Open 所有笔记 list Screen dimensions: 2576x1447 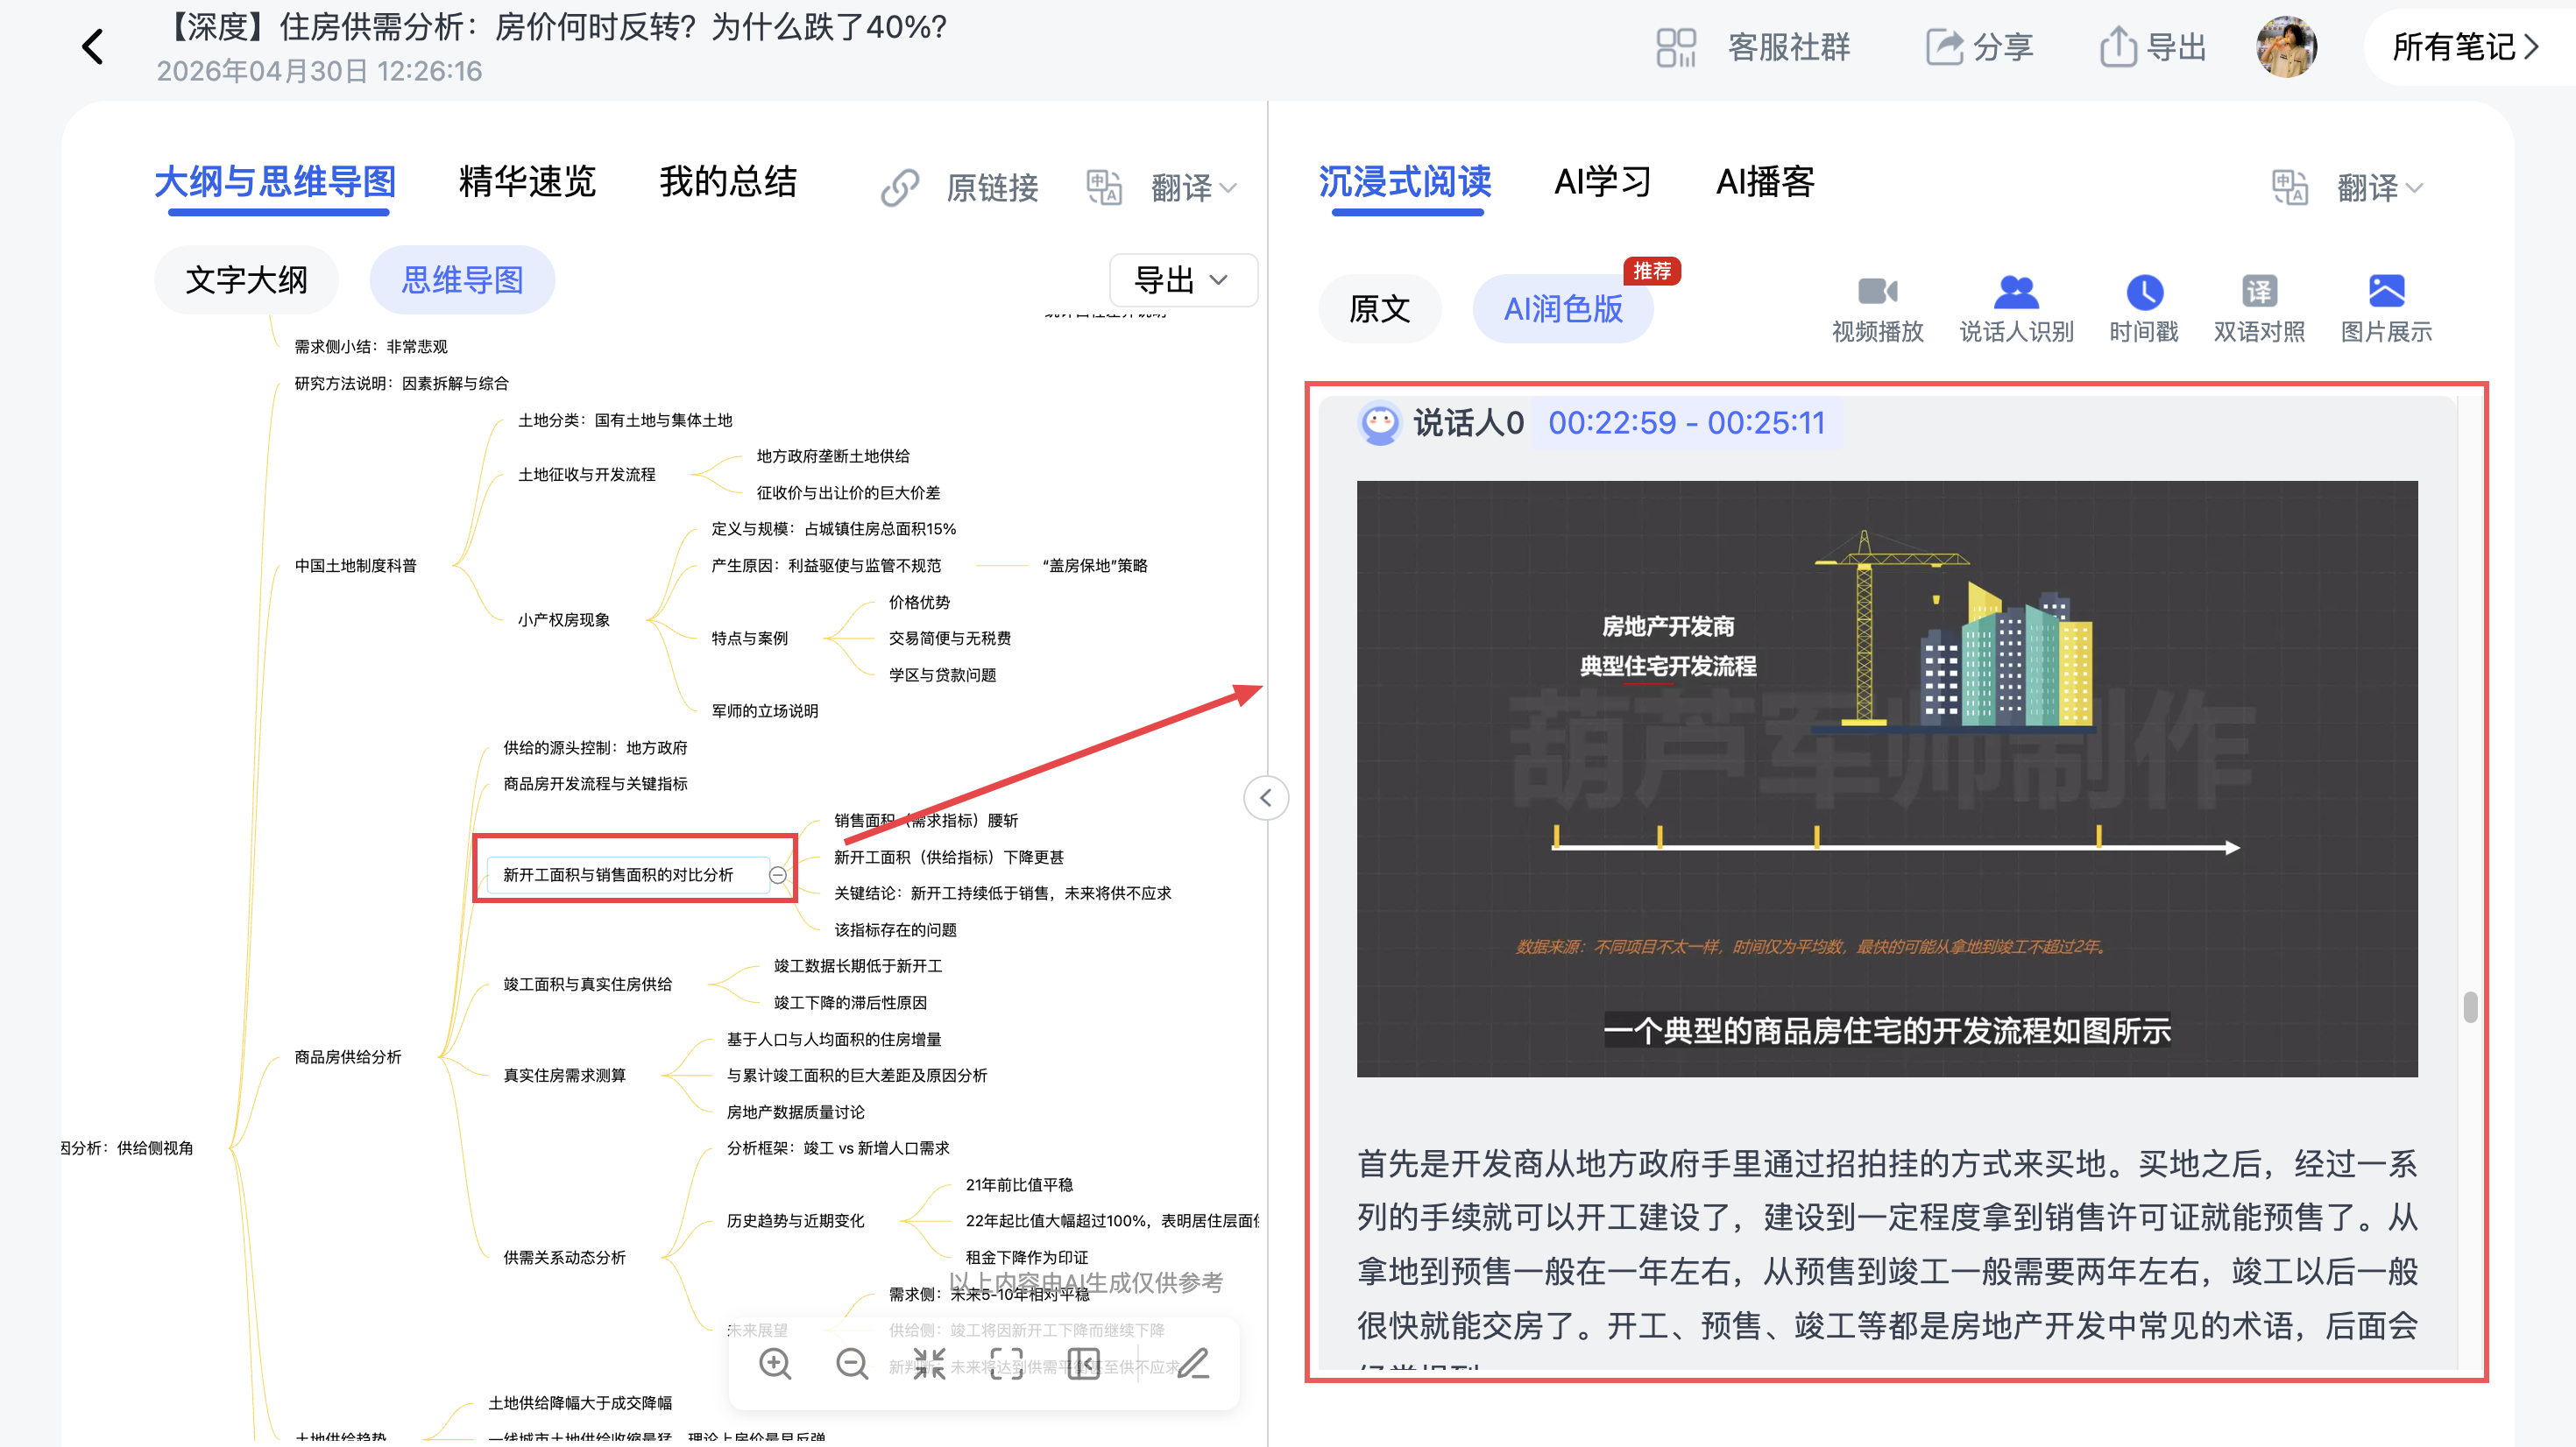(x=2465, y=47)
